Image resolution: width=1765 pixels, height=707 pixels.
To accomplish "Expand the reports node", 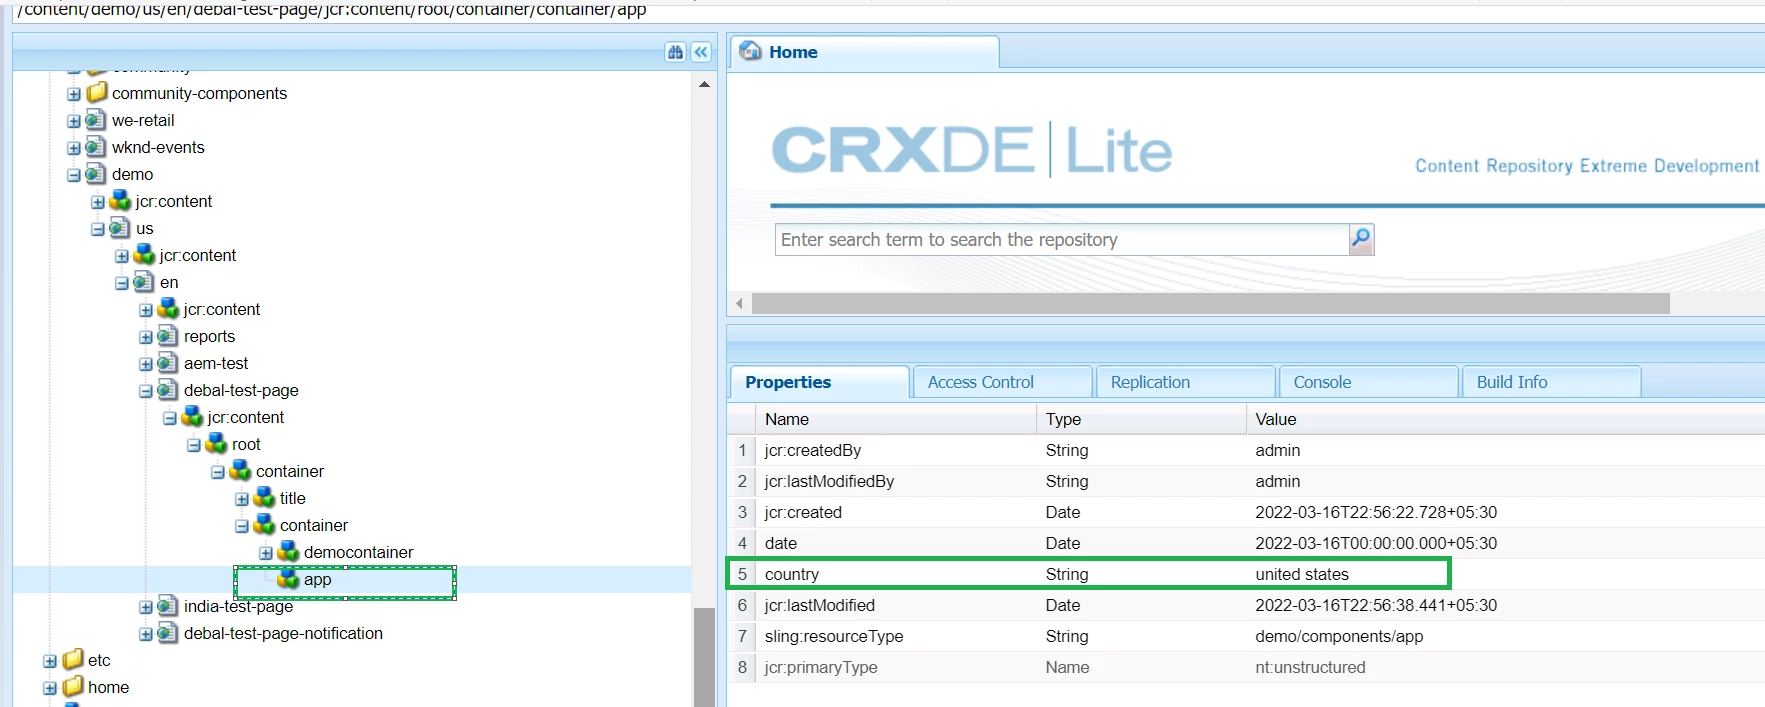I will (x=146, y=337).
